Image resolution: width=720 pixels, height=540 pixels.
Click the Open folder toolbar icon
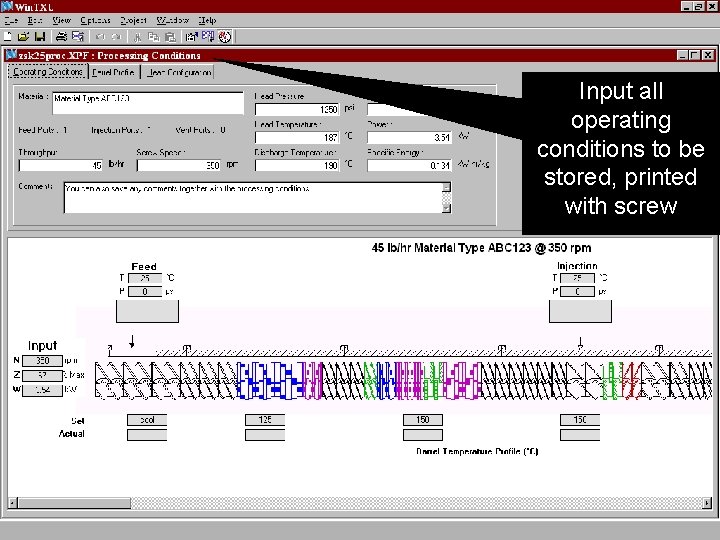pos(23,37)
